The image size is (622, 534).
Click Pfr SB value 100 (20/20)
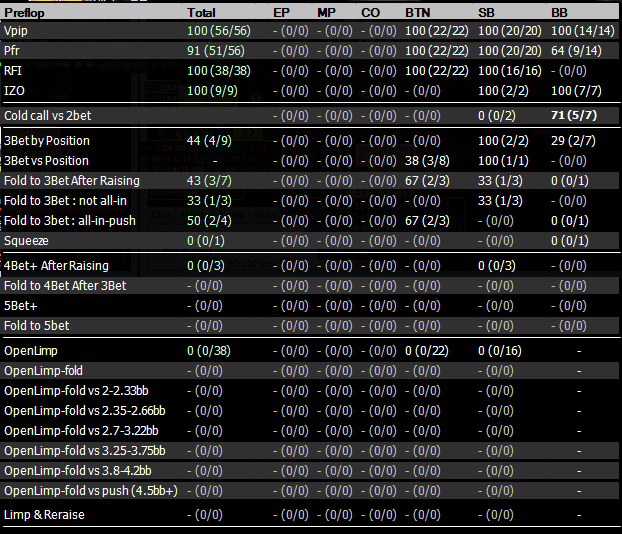[x=510, y=51]
